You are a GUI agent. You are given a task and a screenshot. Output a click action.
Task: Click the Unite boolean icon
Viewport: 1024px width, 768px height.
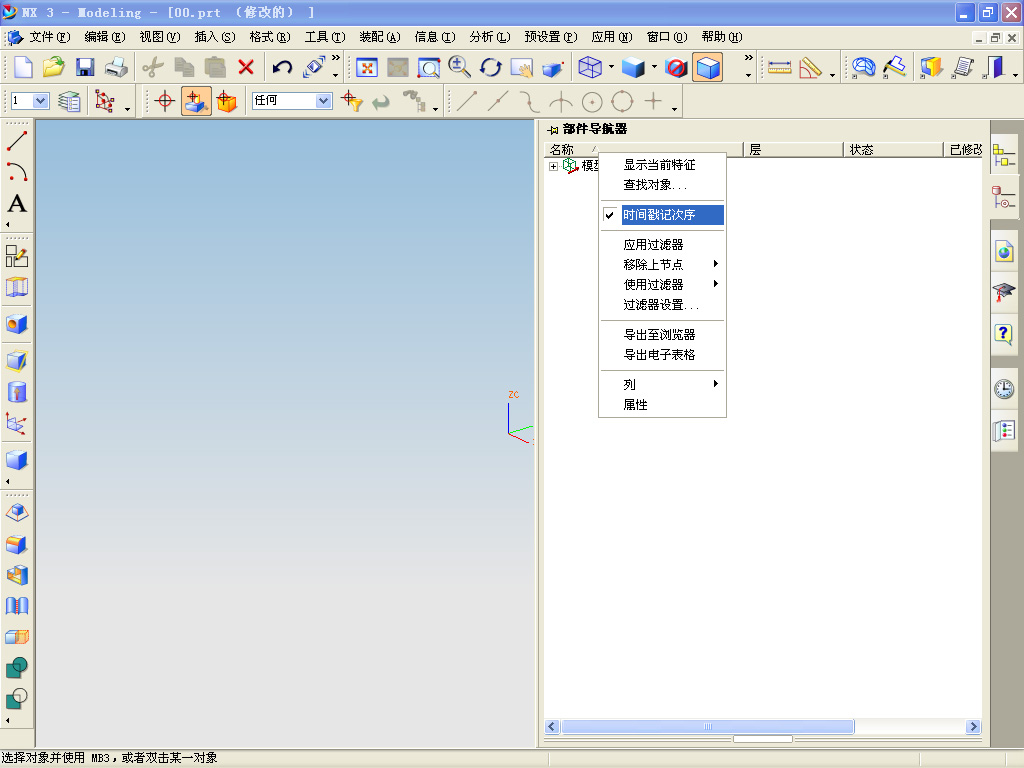pyautogui.click(x=16, y=667)
